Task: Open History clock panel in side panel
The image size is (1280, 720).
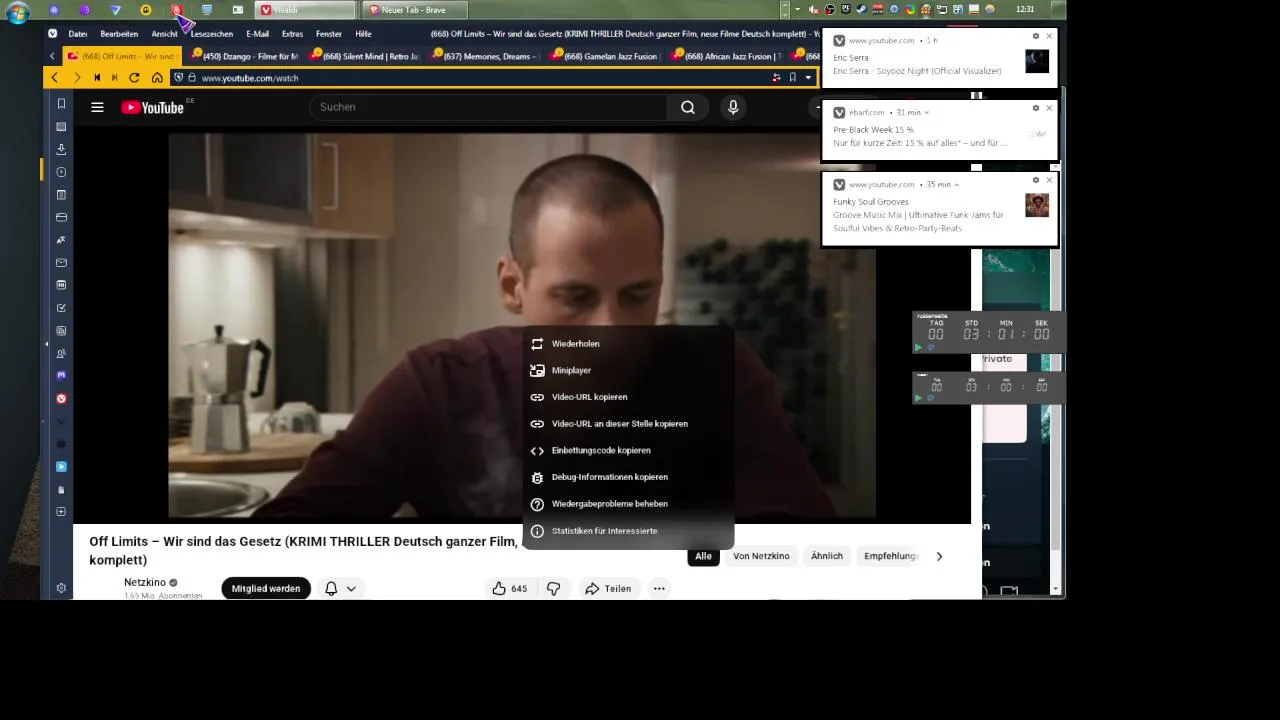Action: tap(61, 172)
